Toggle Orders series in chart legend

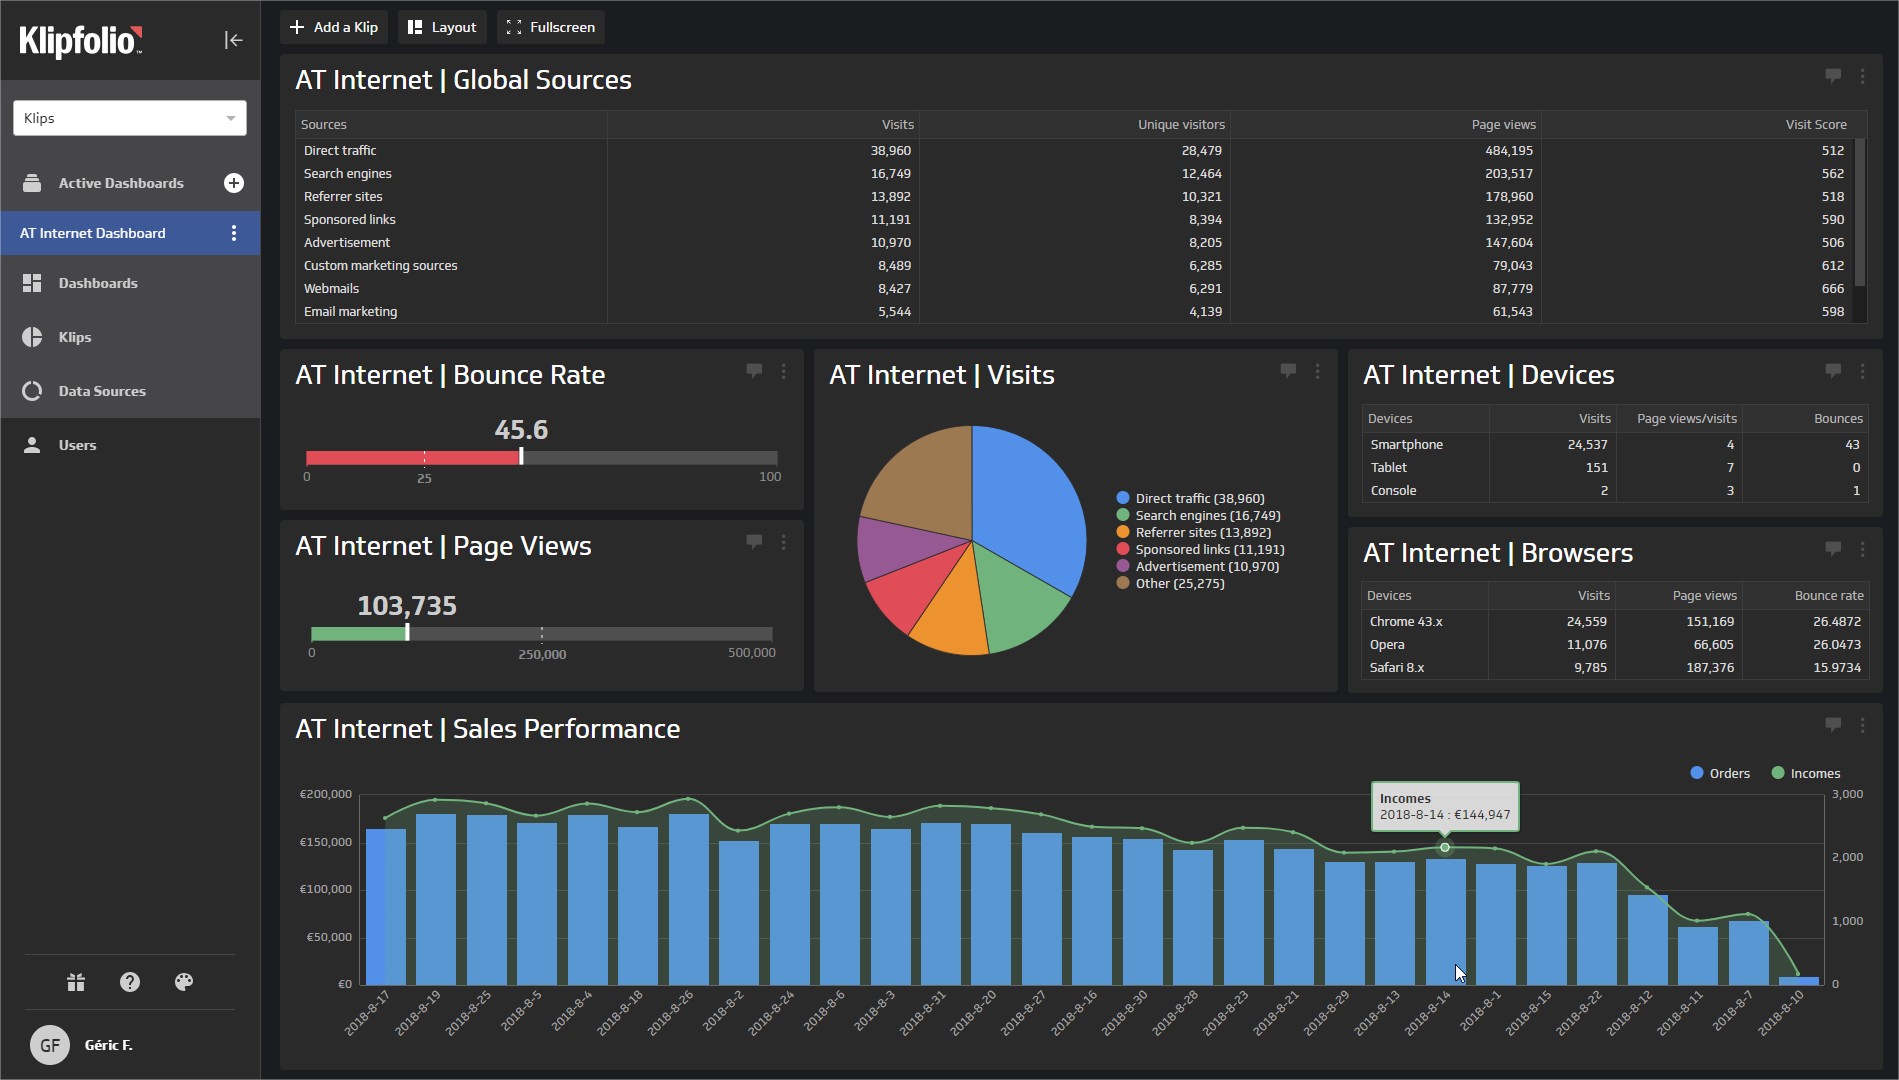[x=1720, y=773]
